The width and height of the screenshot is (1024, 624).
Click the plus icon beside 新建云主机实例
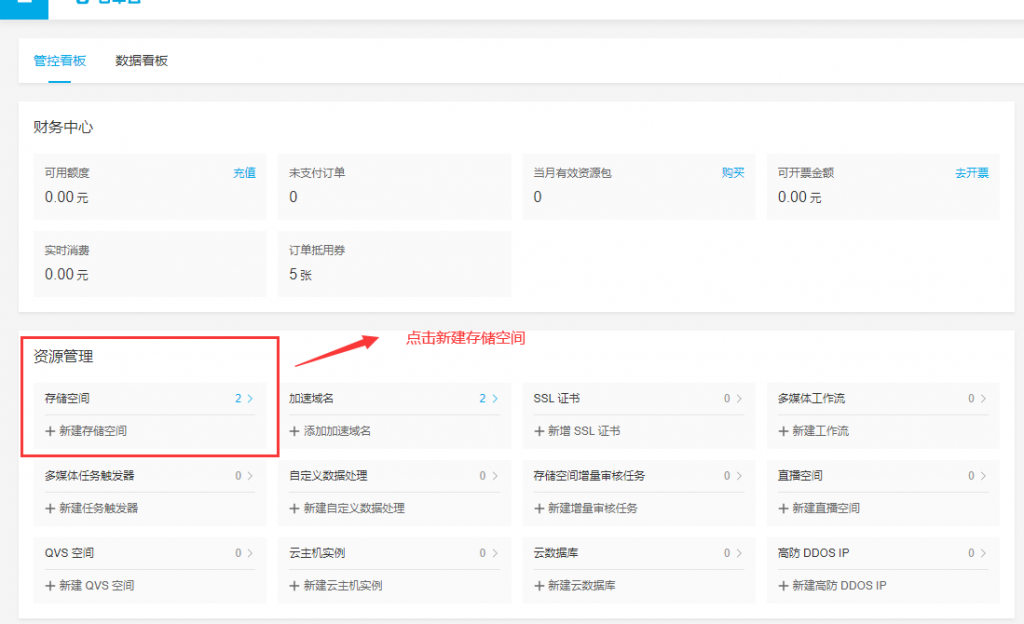294,585
